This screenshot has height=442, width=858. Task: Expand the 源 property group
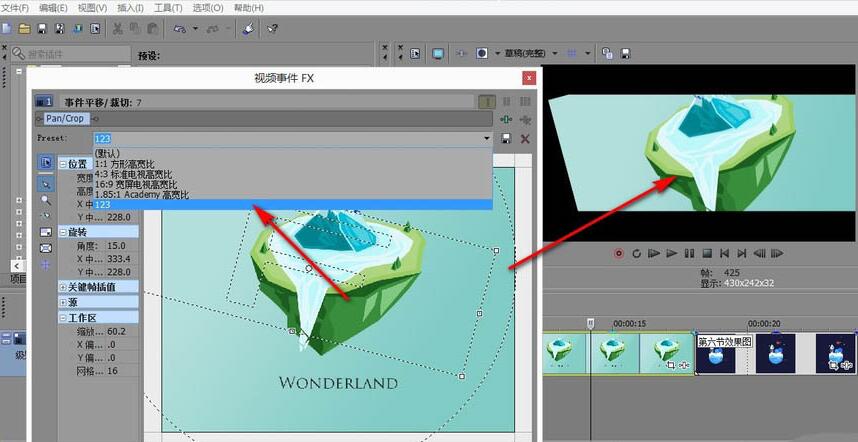pyautogui.click(x=64, y=302)
